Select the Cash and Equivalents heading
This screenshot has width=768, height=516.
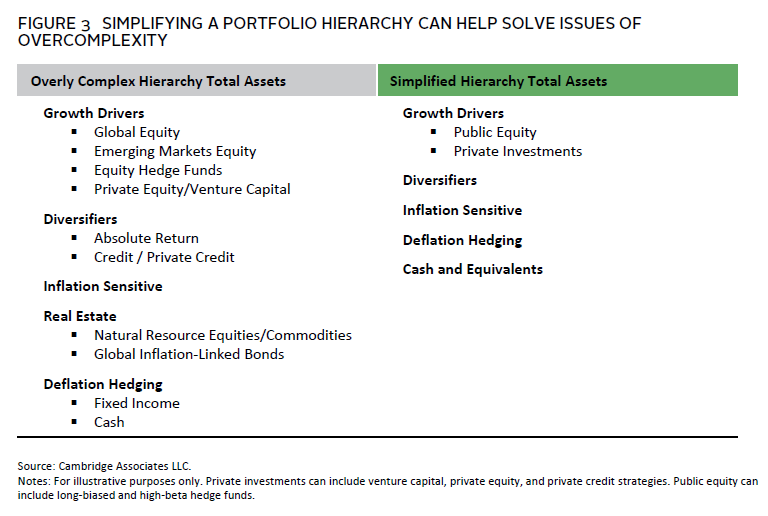coord(472,269)
